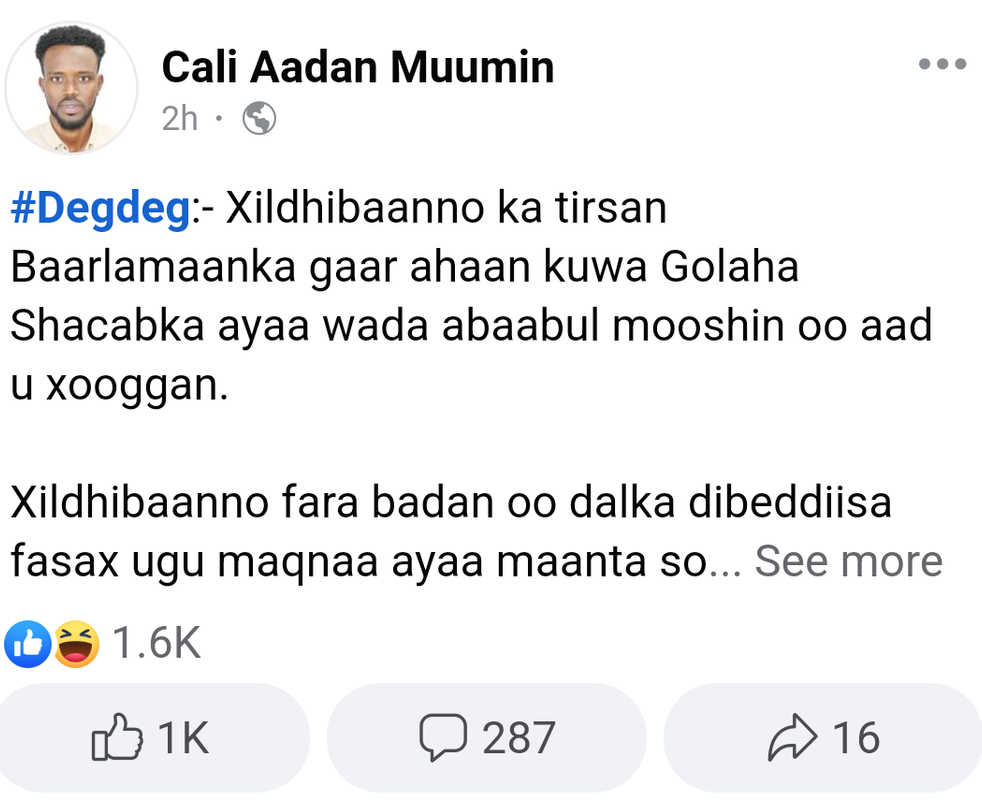View who reacted via 1.6K count

156,645
